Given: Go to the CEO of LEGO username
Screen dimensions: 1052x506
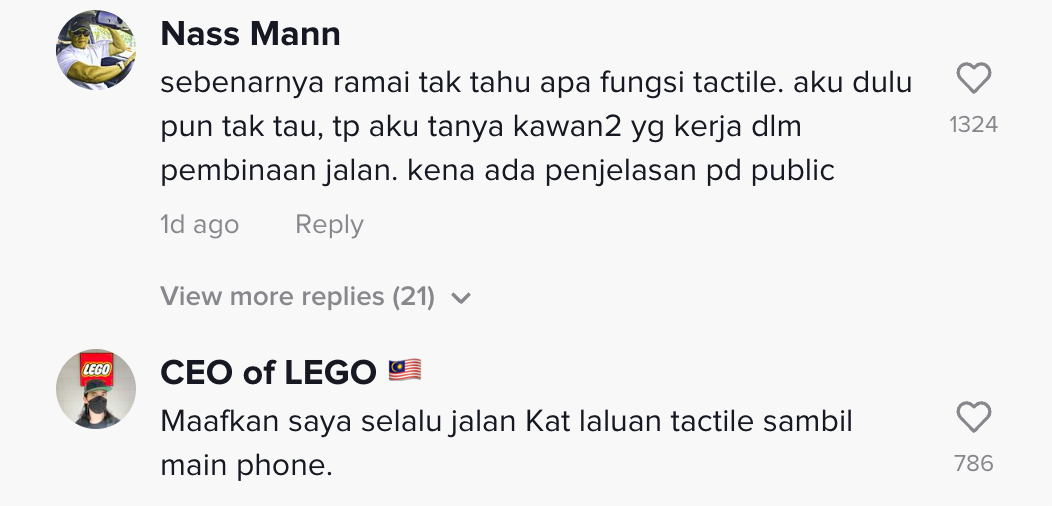Looking at the screenshot, I should click(x=268, y=372).
